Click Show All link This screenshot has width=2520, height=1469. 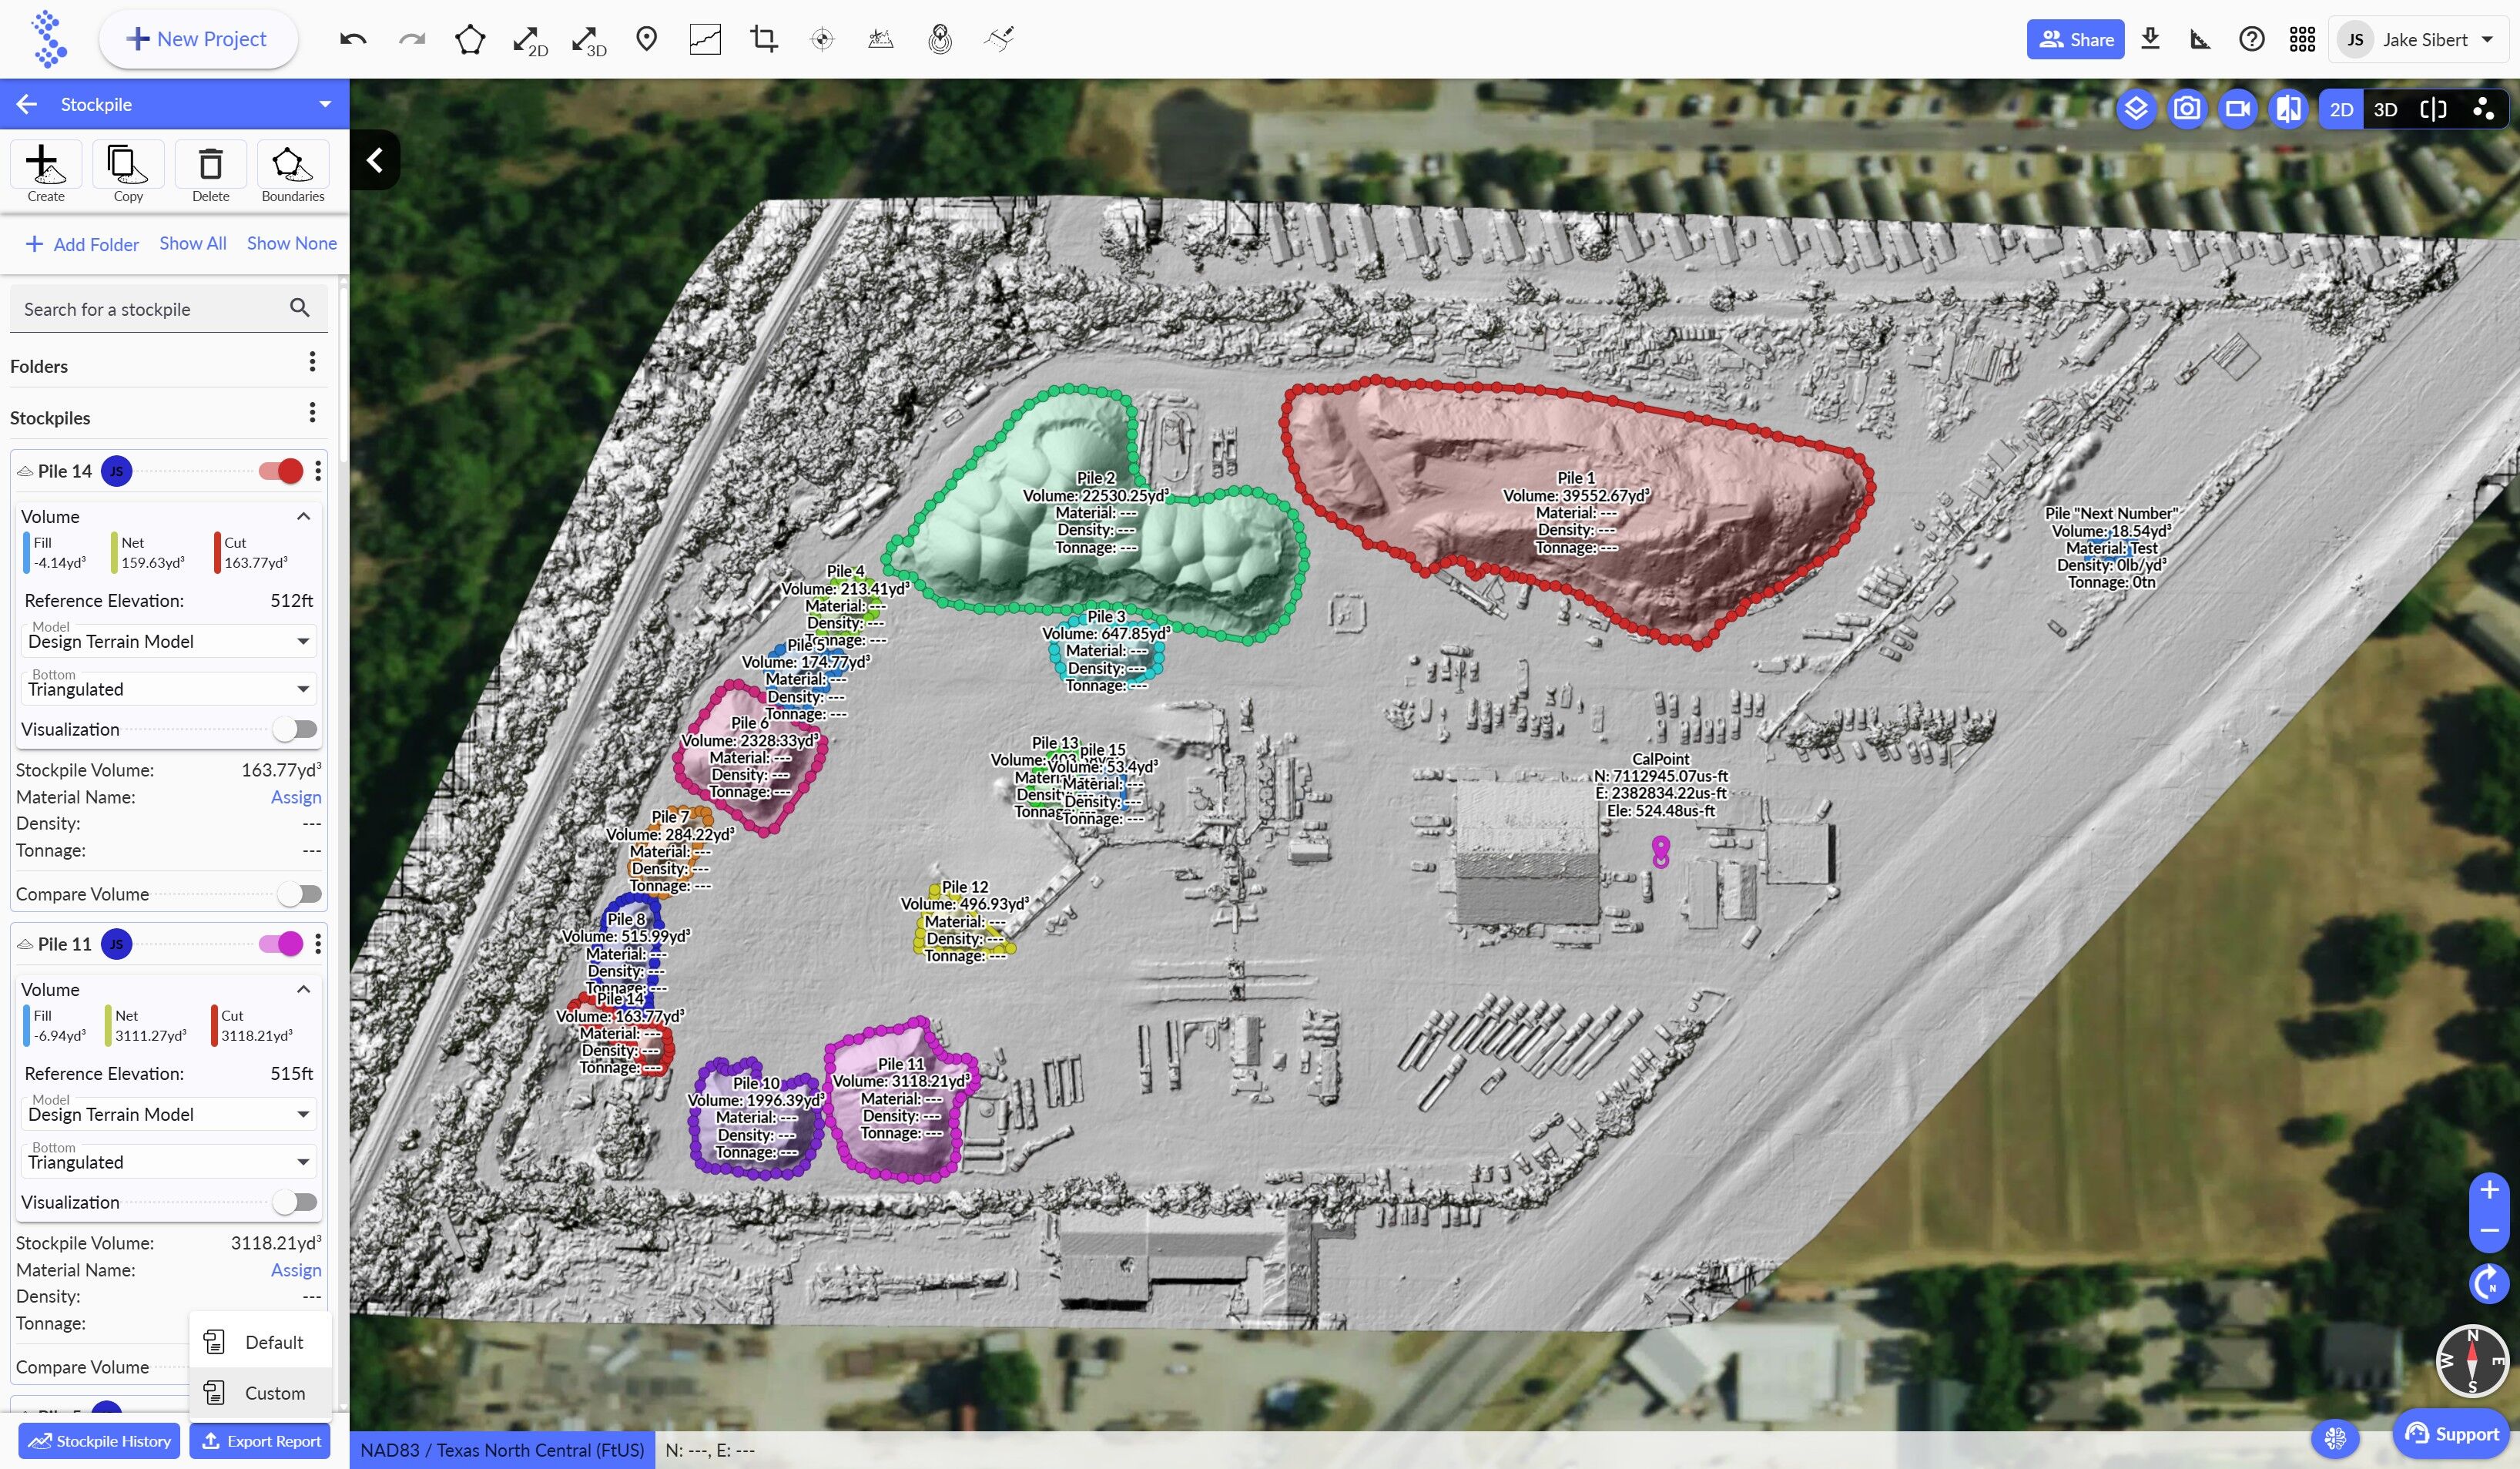point(193,243)
